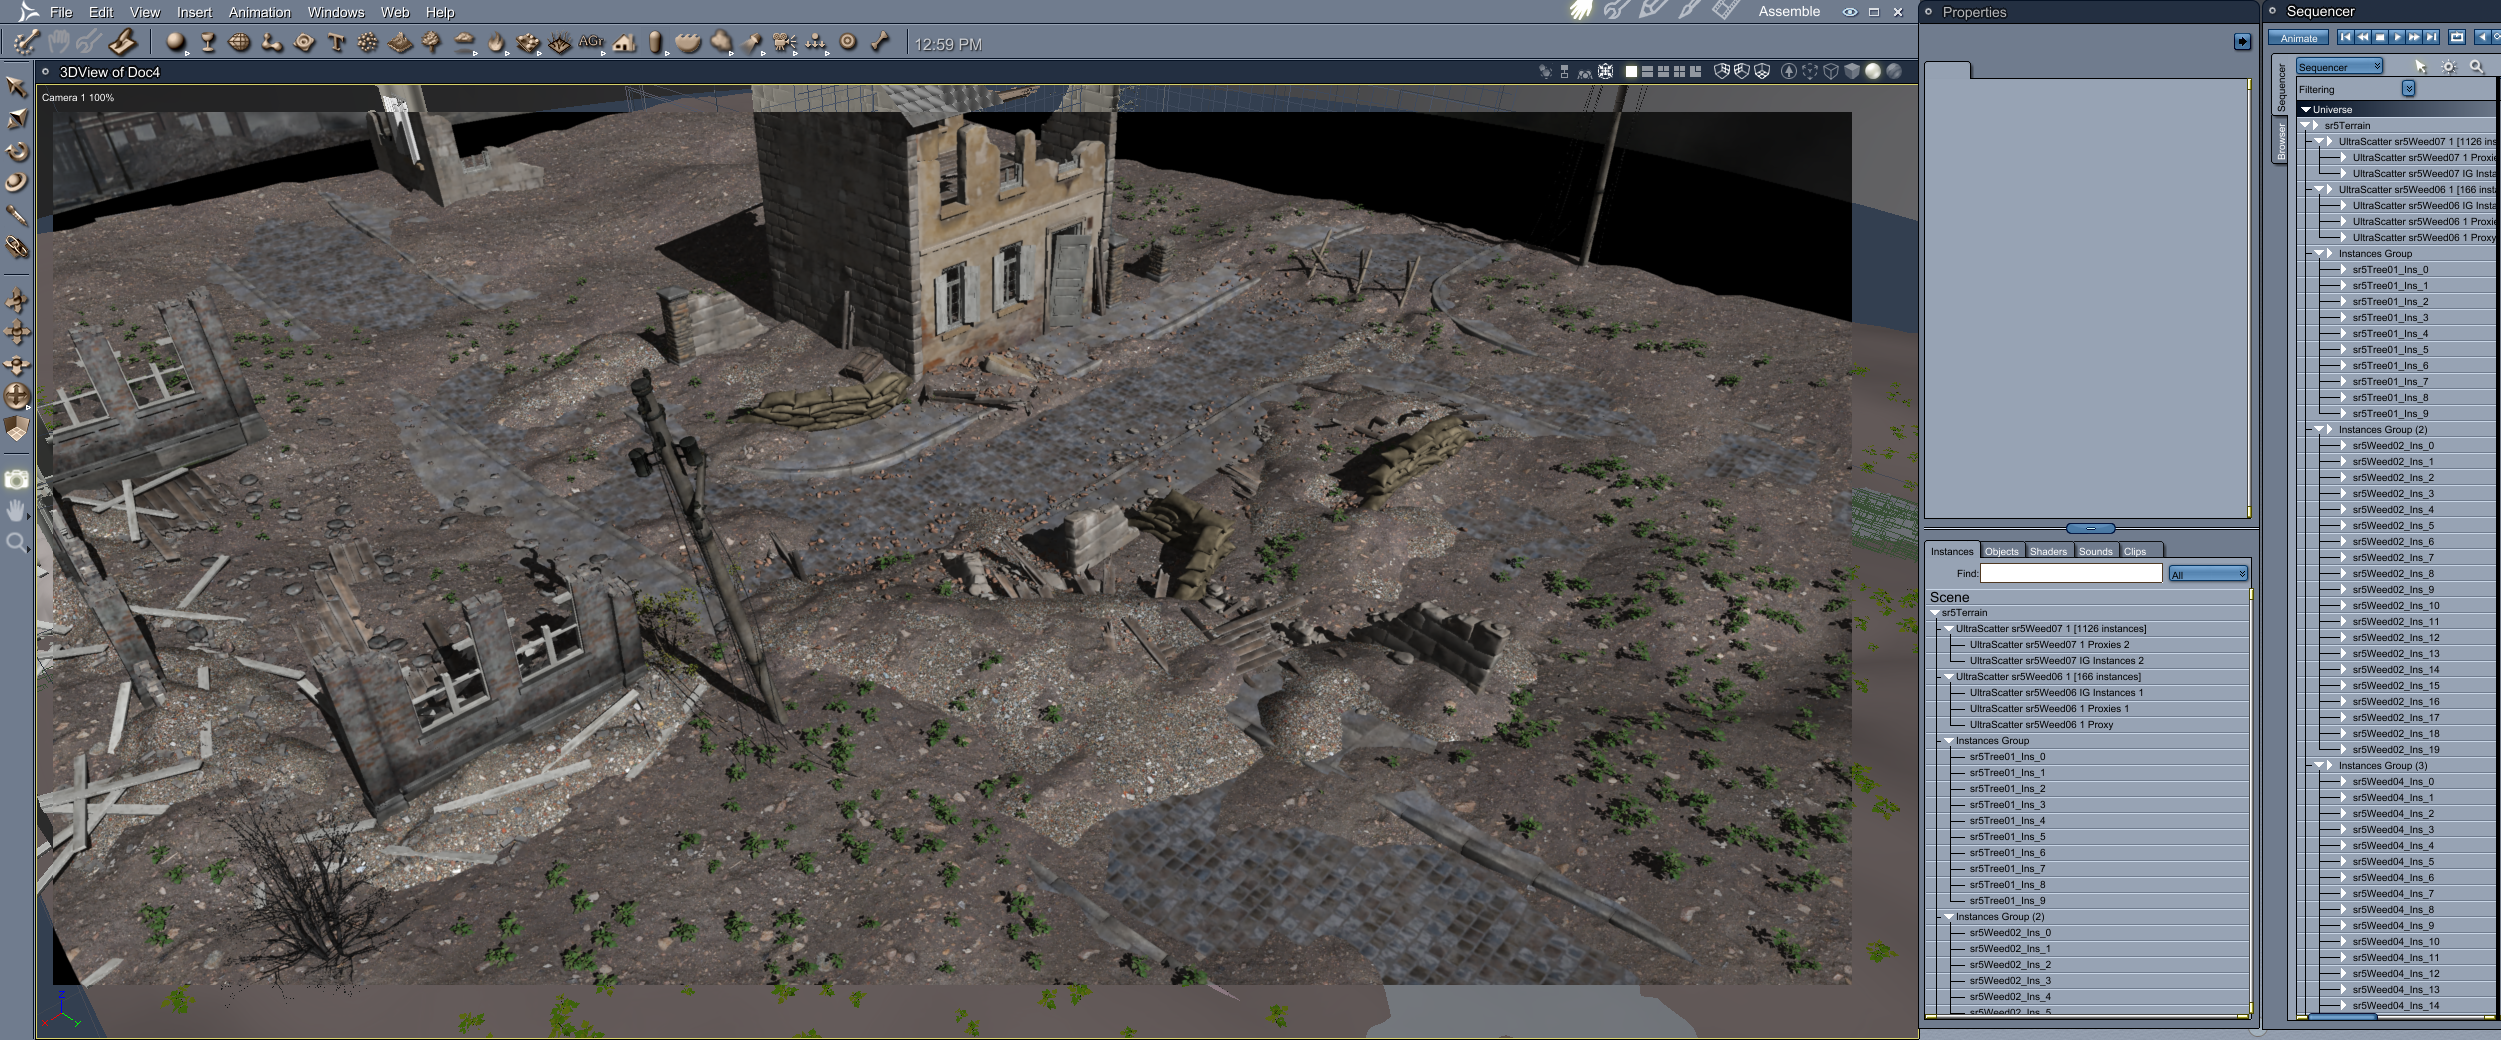
Task: Open the Render room (film strip icon)
Action: [1725, 11]
